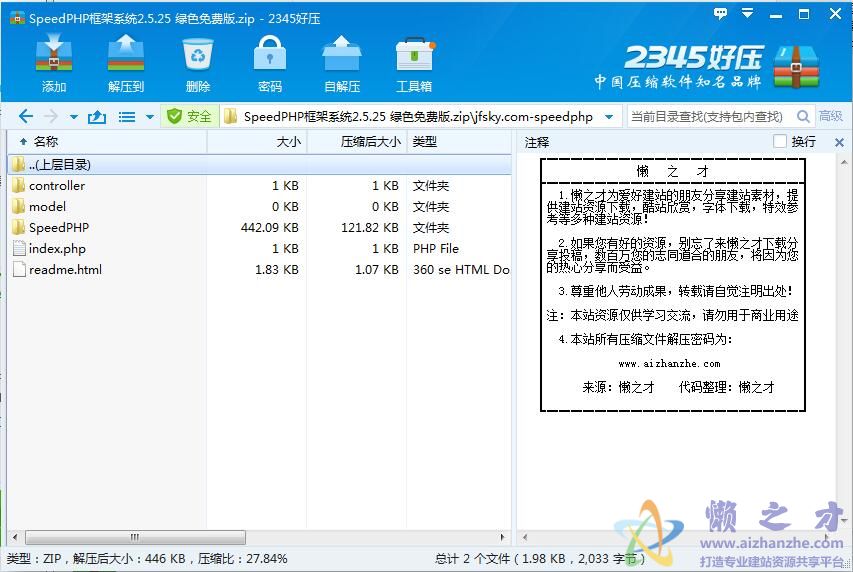Screen dimensions: 853x572
Task: Click the 删除 (Delete) trash icon
Action: (x=197, y=63)
